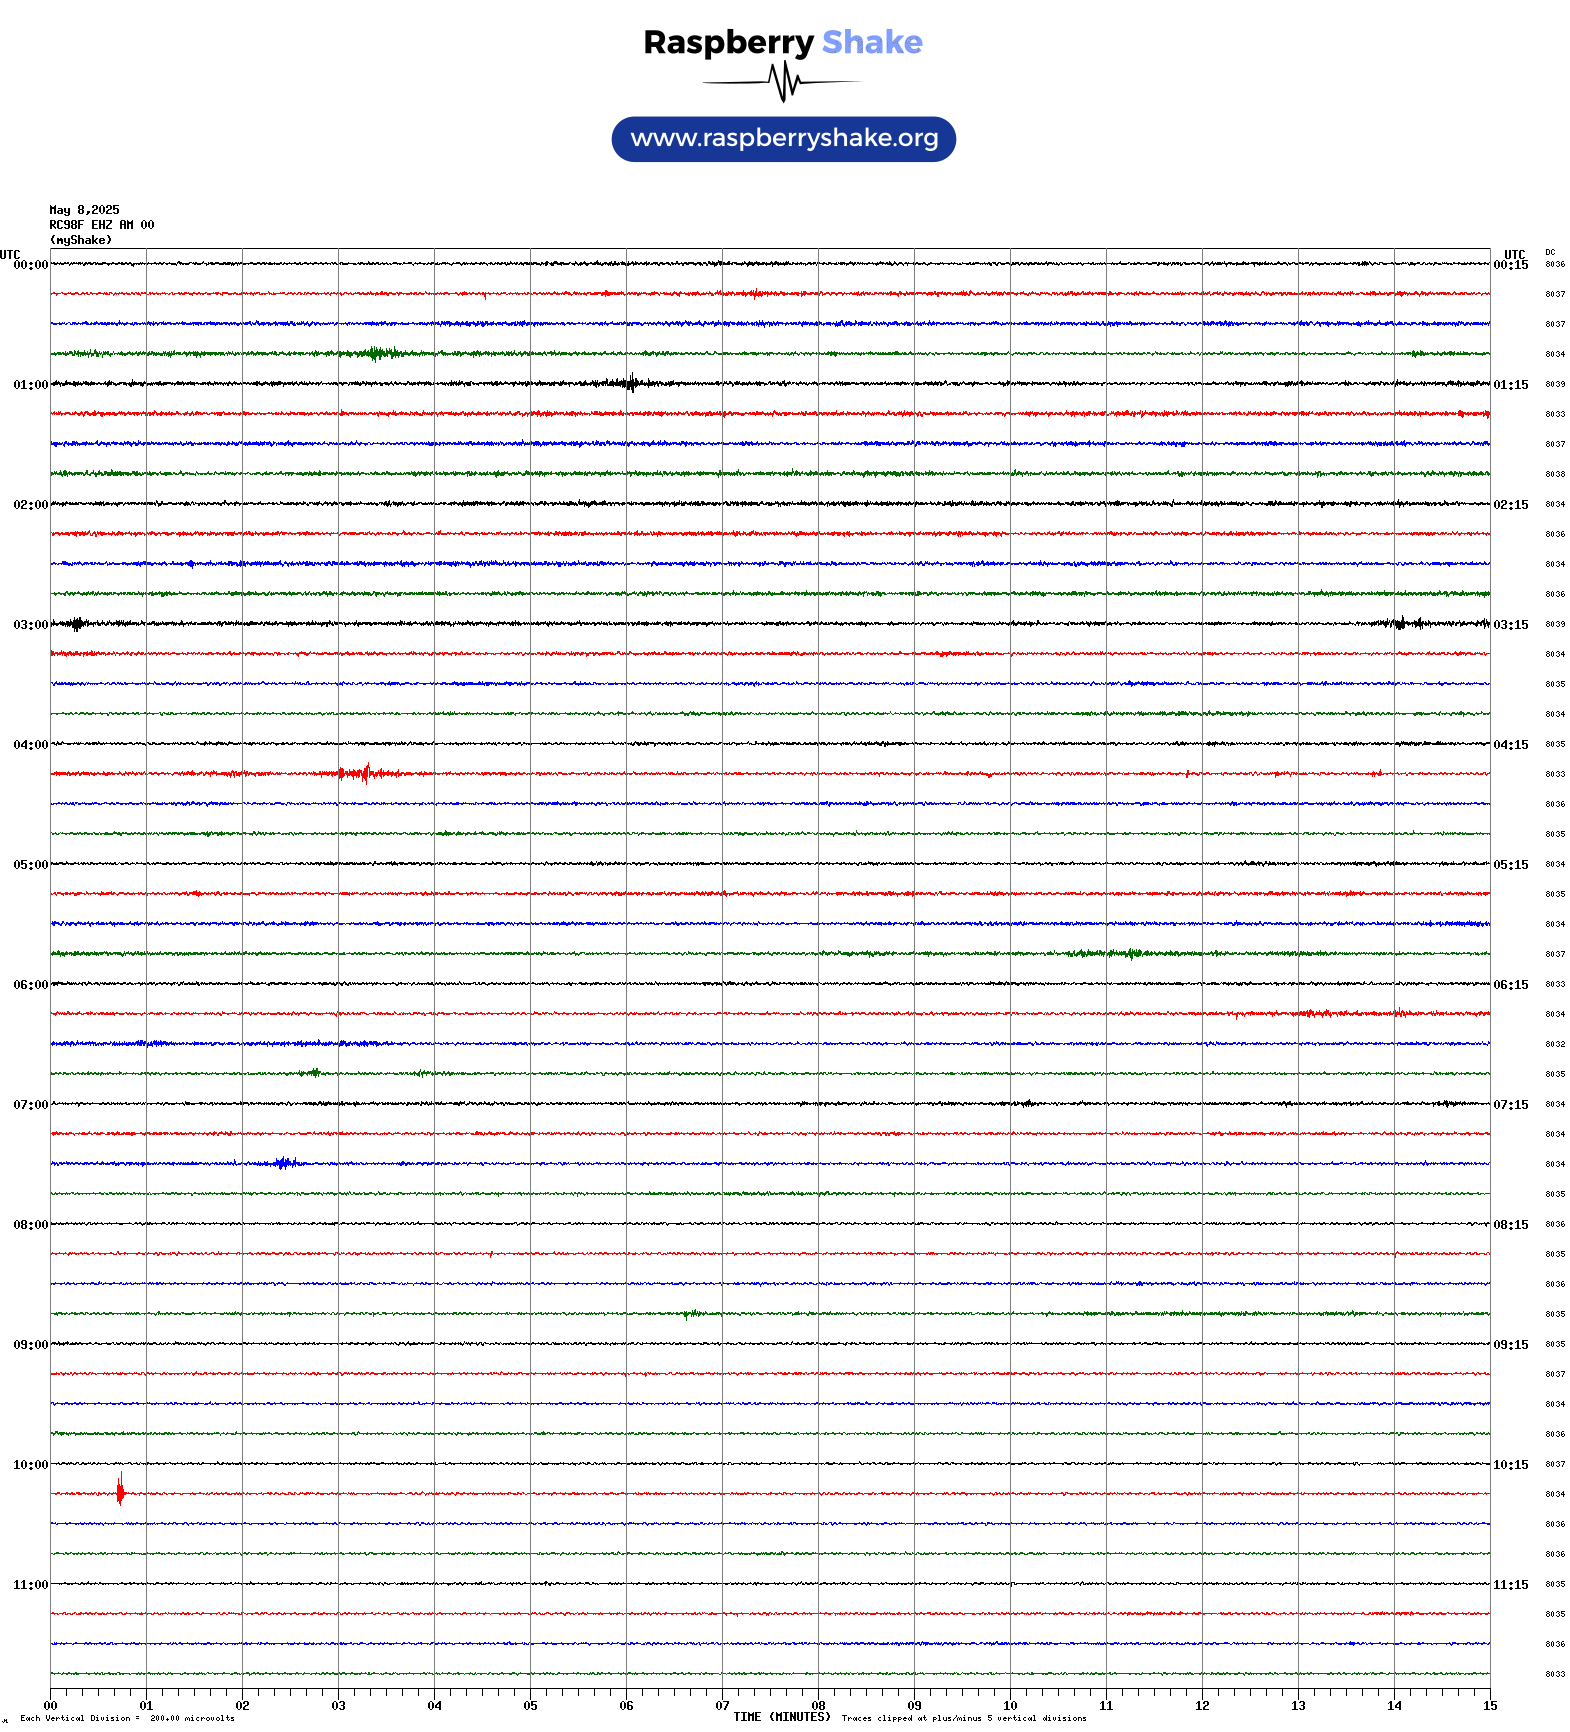Click minute 03 label on bottom axis
Viewport: 1570px width, 1732px height.
click(x=338, y=1706)
